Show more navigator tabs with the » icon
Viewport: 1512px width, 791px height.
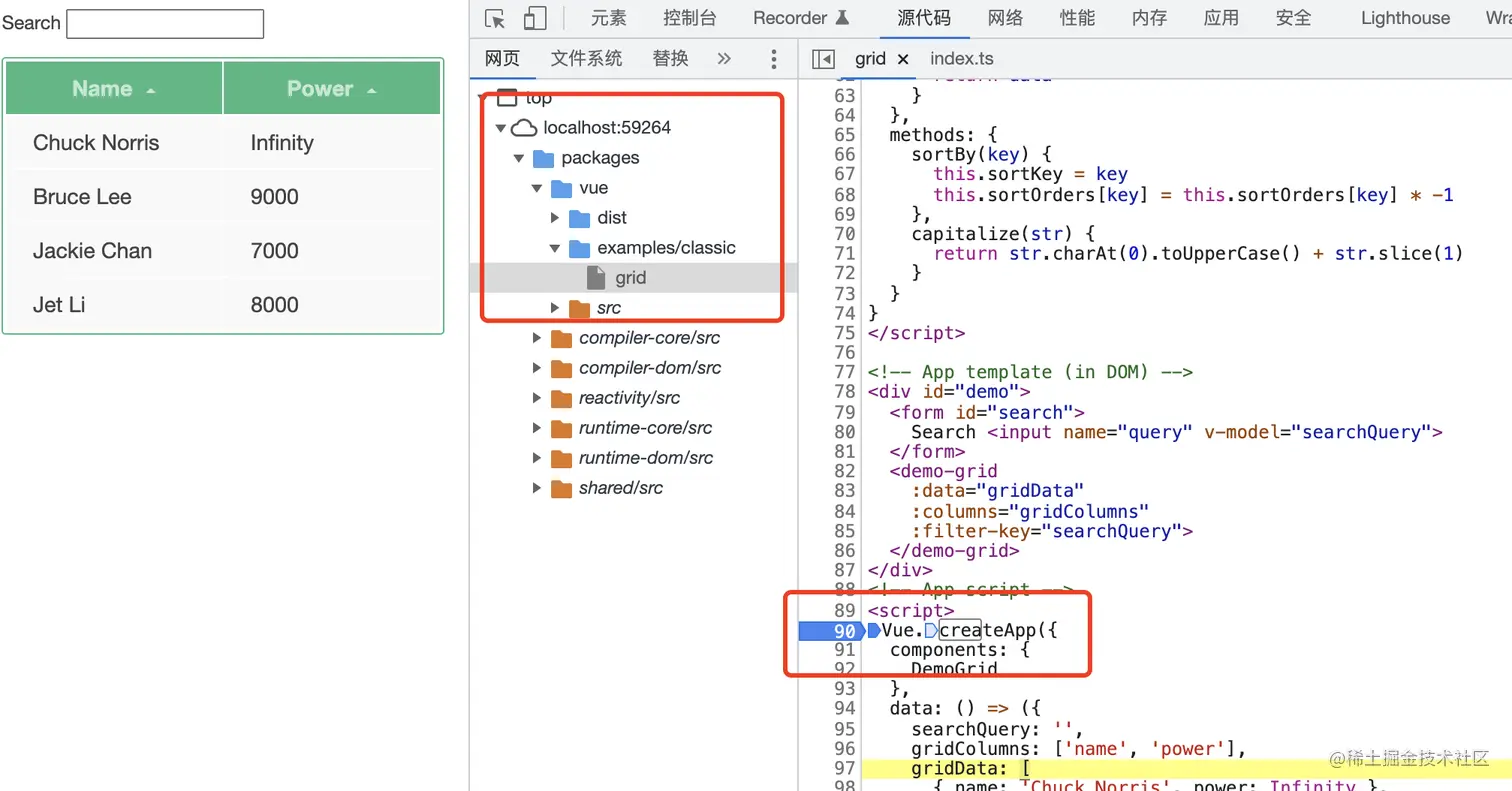point(724,59)
